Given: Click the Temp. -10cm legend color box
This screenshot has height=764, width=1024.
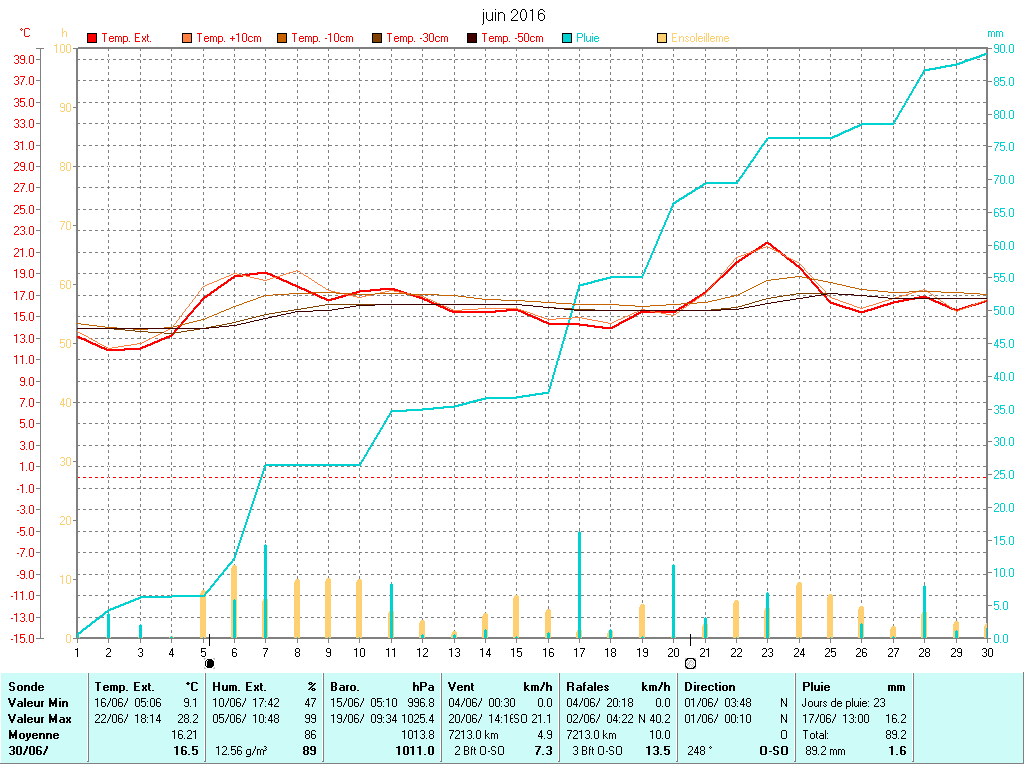Looking at the screenshot, I should point(283,38).
